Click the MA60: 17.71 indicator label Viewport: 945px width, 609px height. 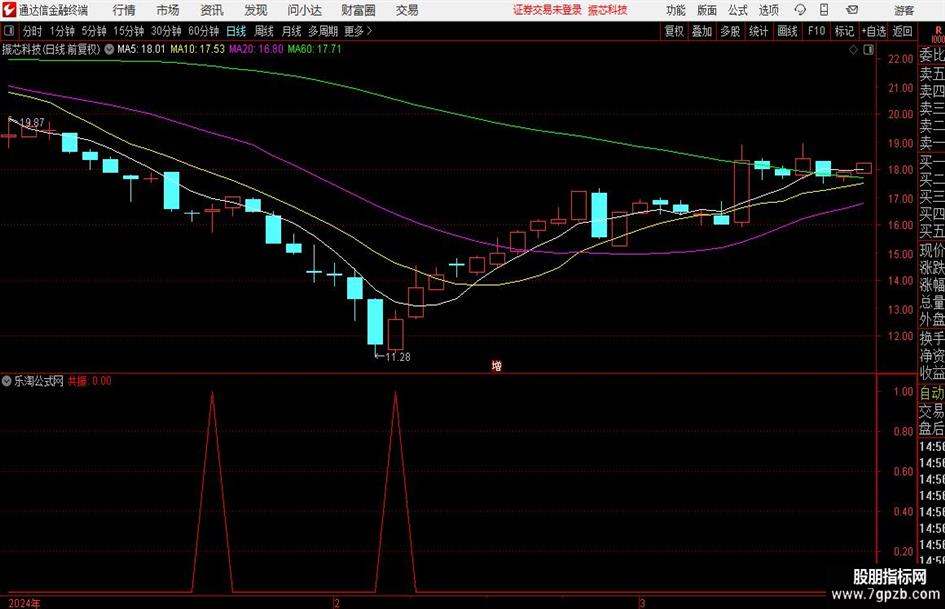[x=314, y=49]
